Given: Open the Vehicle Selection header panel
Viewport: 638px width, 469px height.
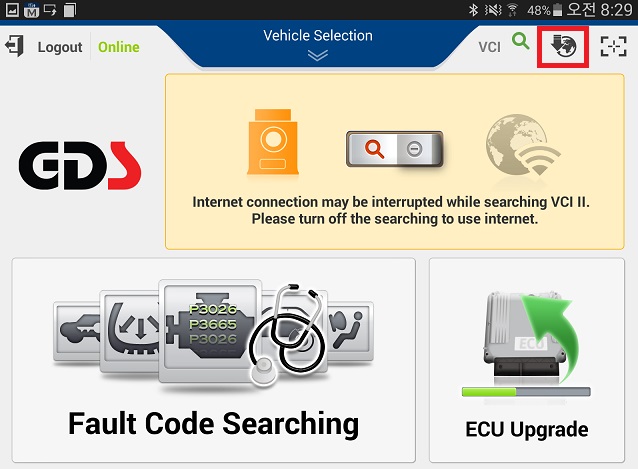Looking at the screenshot, I should [x=318, y=44].
